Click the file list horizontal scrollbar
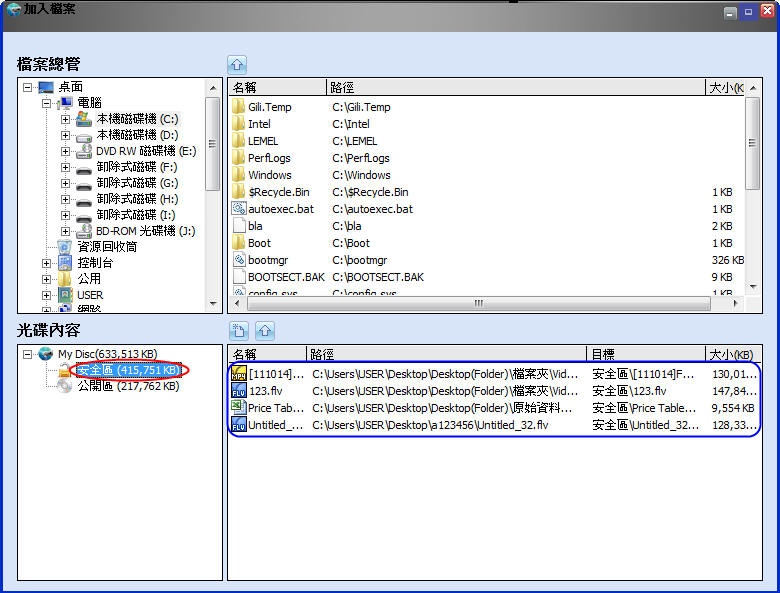The height and width of the screenshot is (593, 780). point(480,304)
